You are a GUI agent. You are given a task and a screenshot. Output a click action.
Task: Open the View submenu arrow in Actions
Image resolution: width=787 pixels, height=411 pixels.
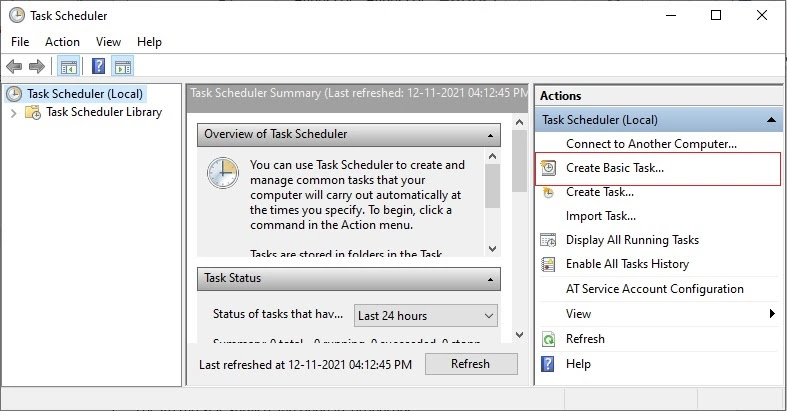772,314
